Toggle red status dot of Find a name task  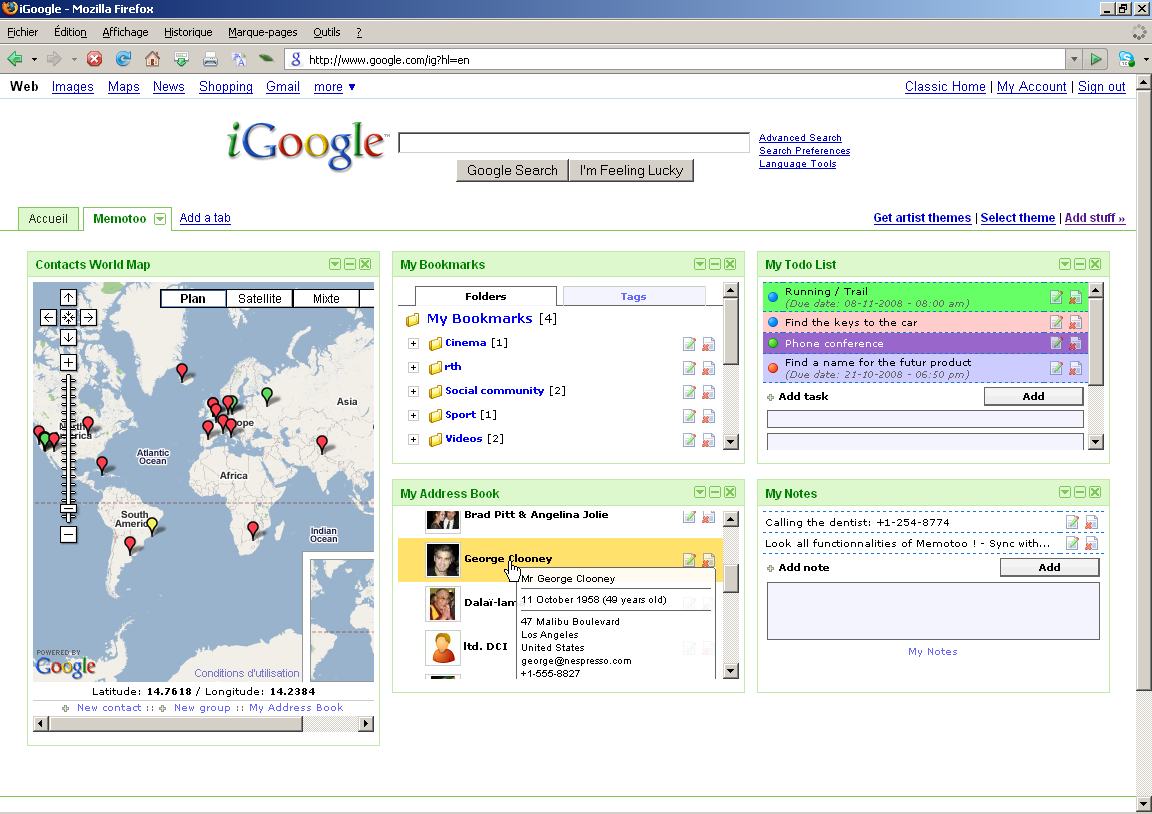click(773, 368)
